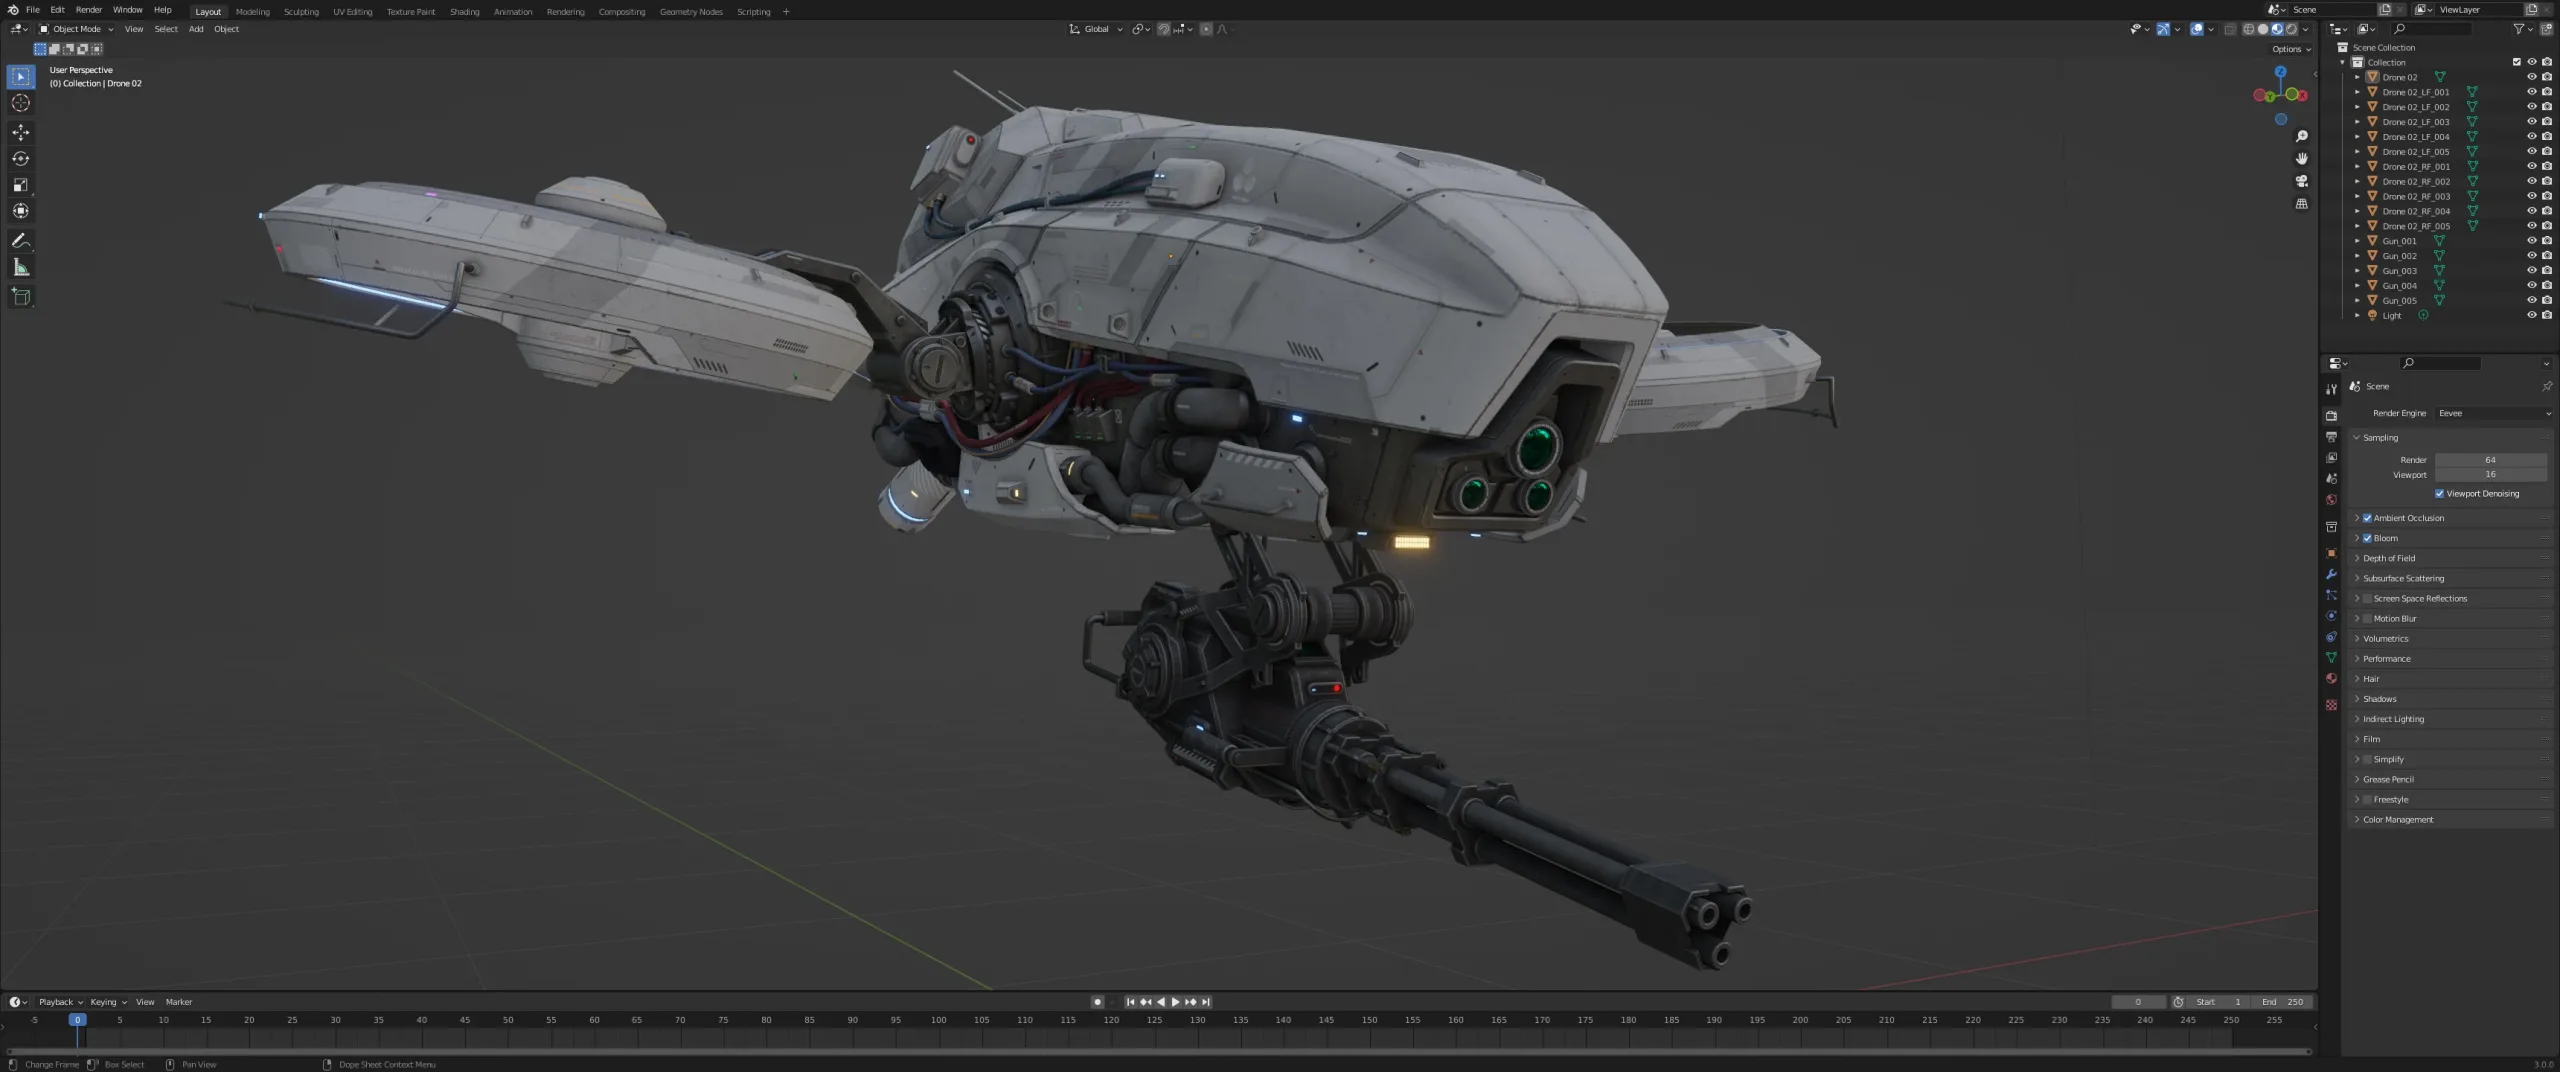Click frame 50 on the timeline

click(507, 1020)
